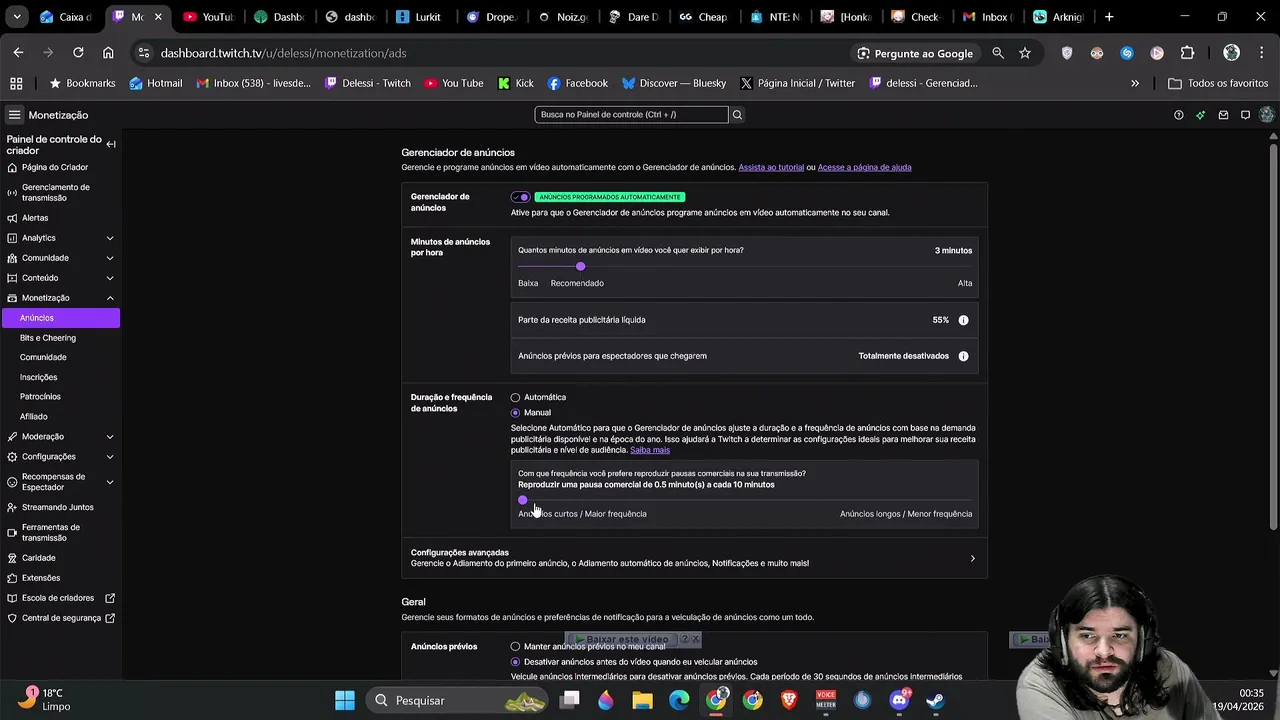
Task: Open Steam from taskbar
Action: point(935,700)
